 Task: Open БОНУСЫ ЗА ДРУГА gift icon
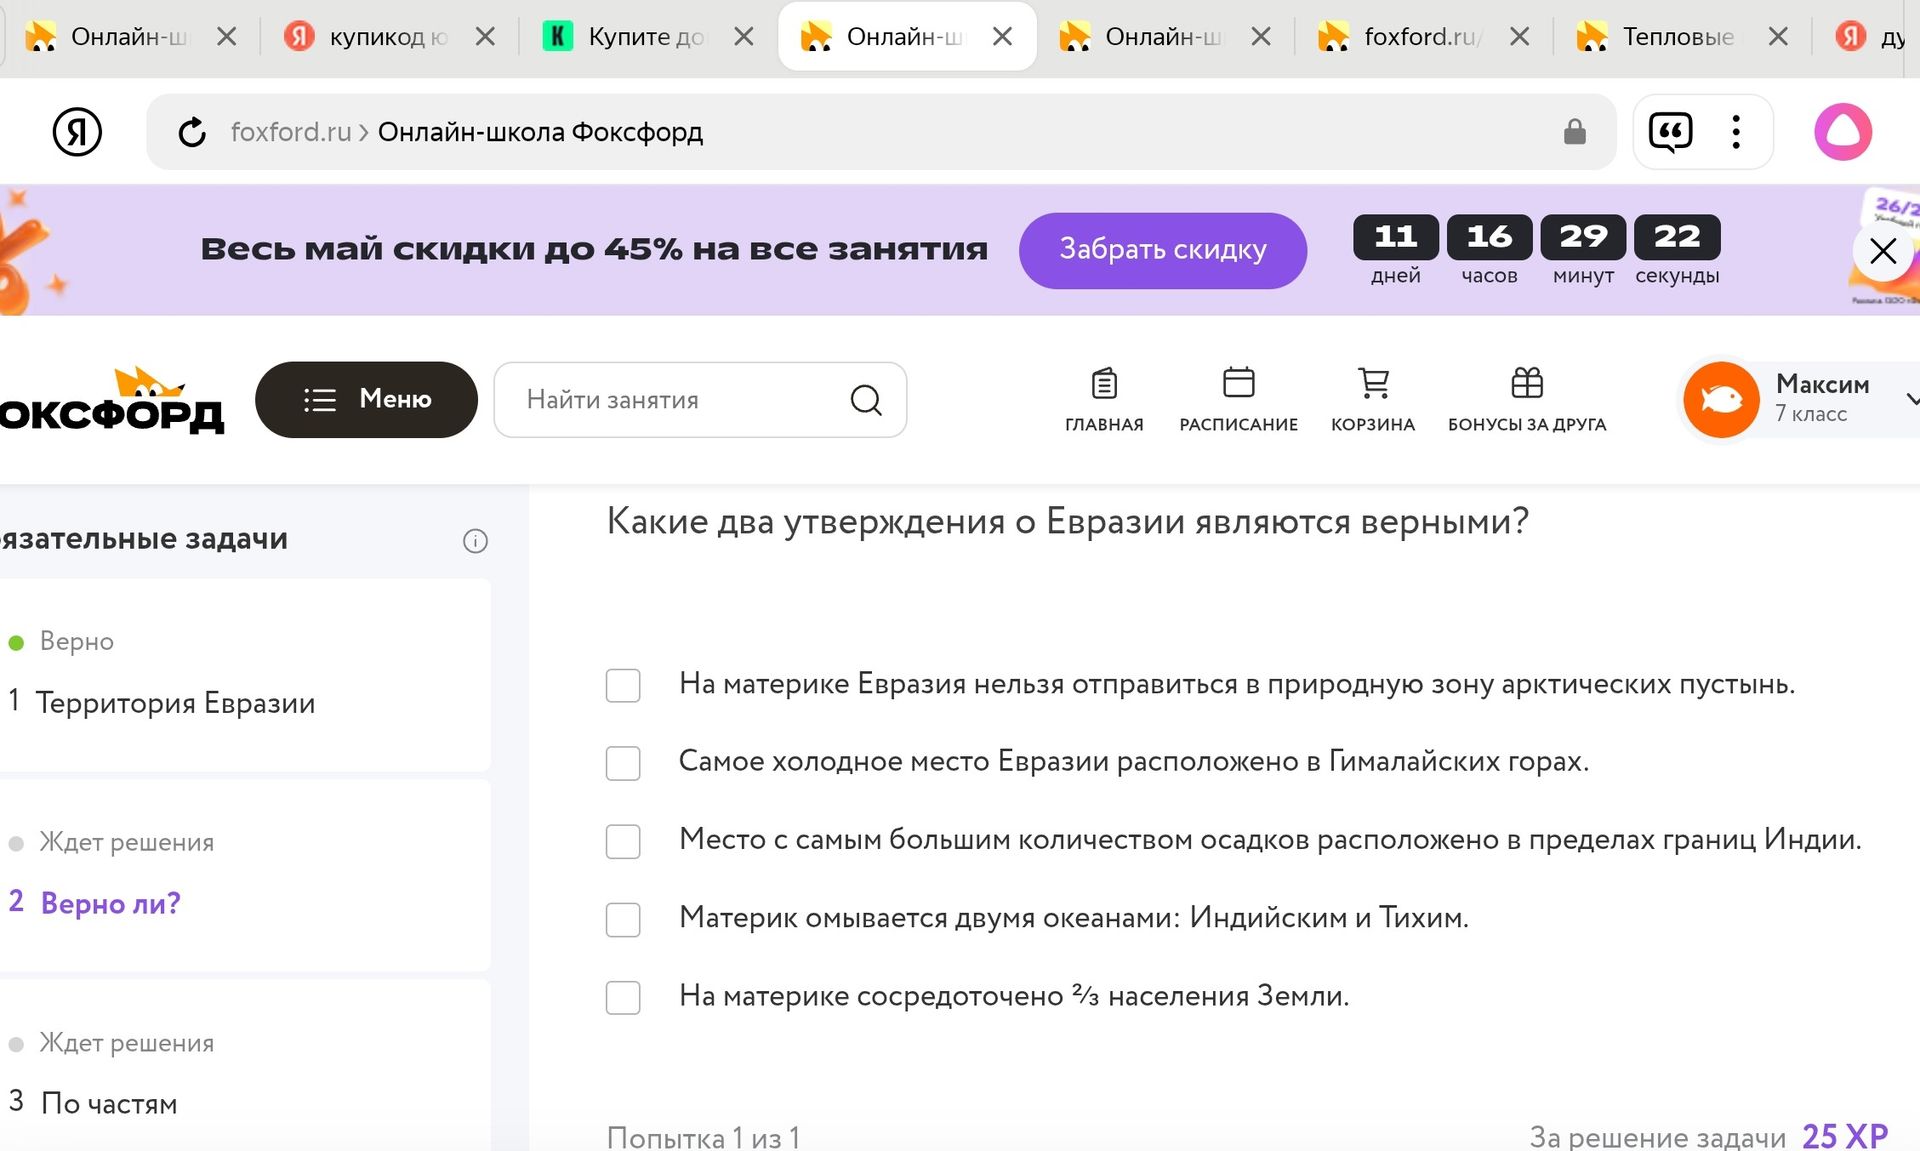(1527, 382)
